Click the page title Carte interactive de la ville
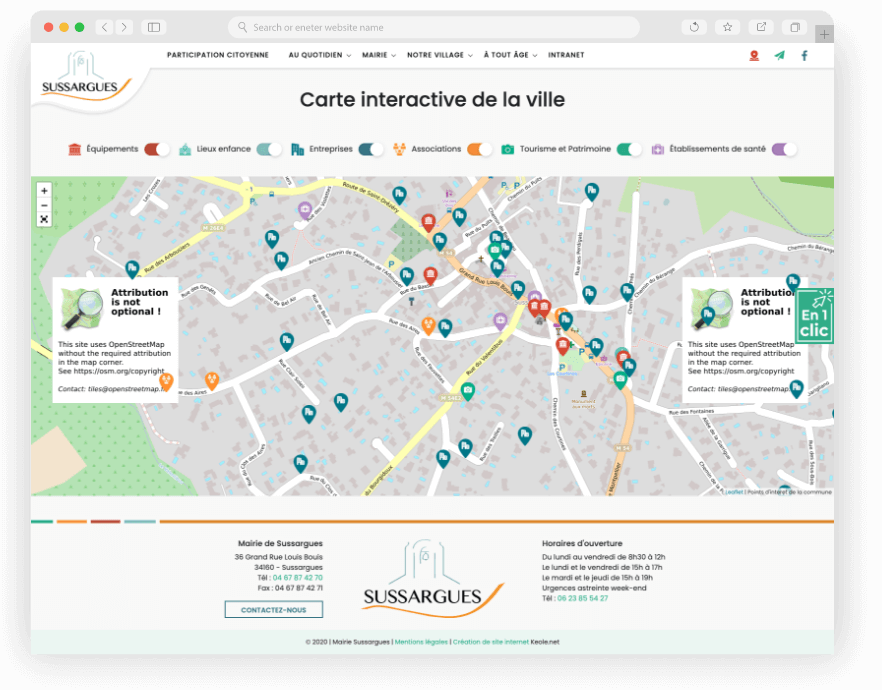Screen dimensions: 882x690 [432, 100]
